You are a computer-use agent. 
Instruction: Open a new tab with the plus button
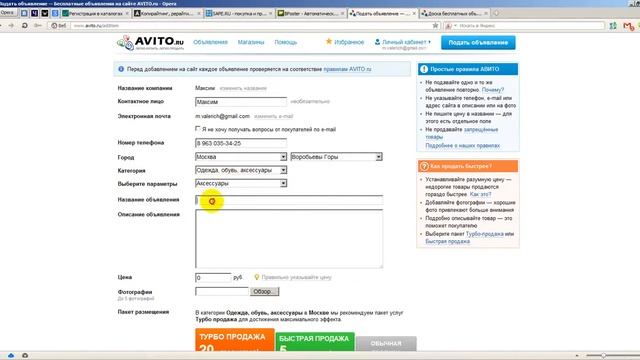496,13
